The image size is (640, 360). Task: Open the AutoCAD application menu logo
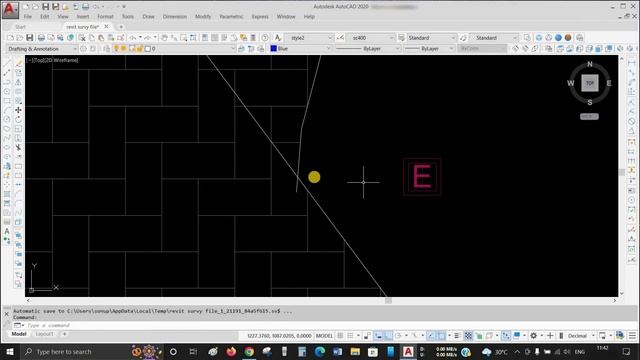point(10,10)
